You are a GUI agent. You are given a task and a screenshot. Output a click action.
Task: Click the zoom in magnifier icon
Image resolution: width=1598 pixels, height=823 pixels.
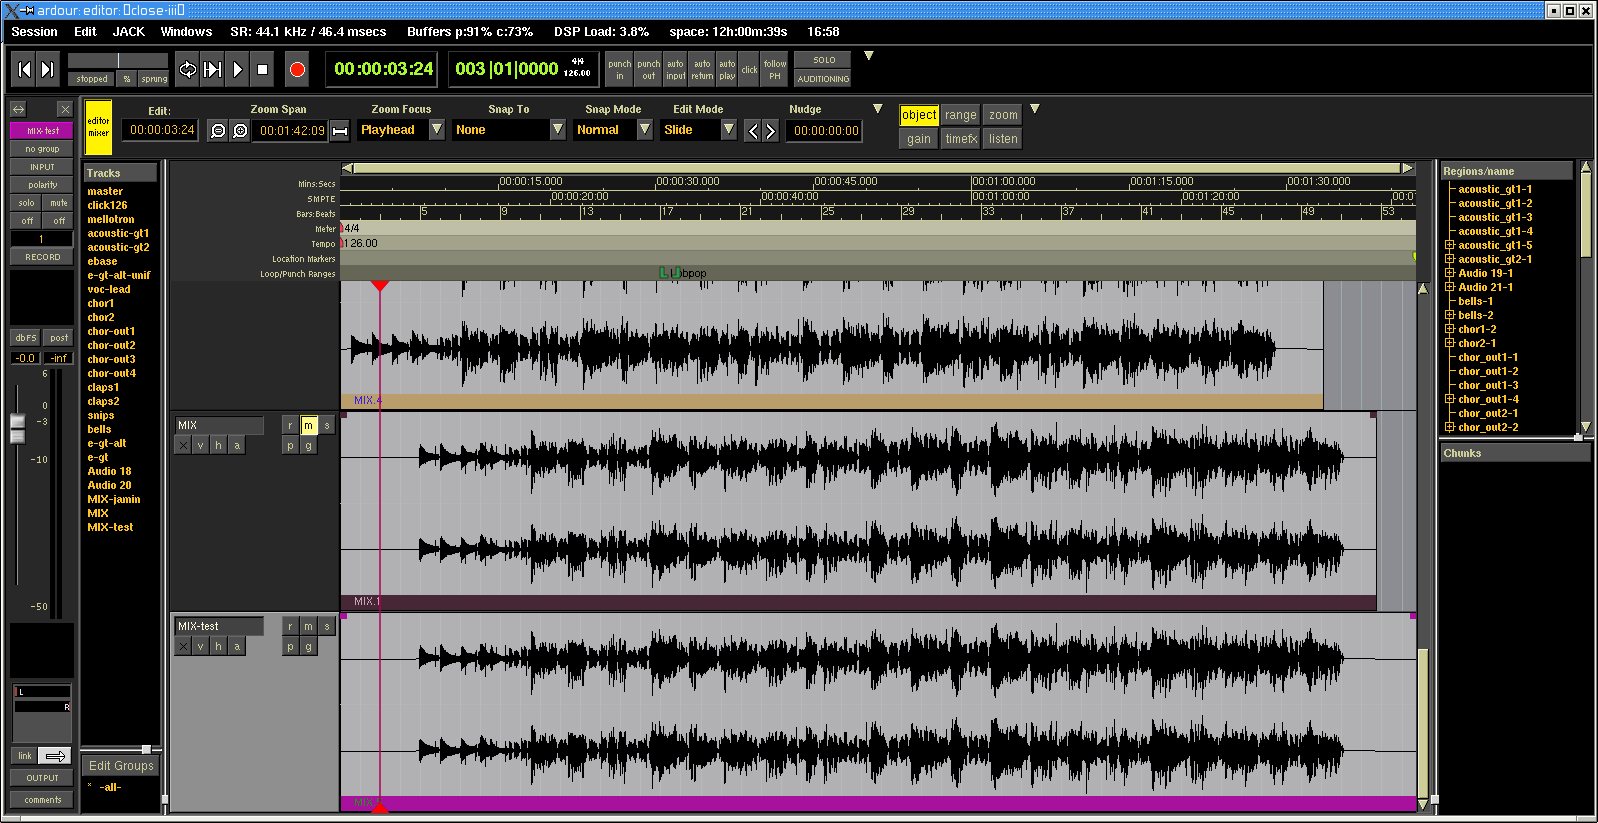pos(240,131)
